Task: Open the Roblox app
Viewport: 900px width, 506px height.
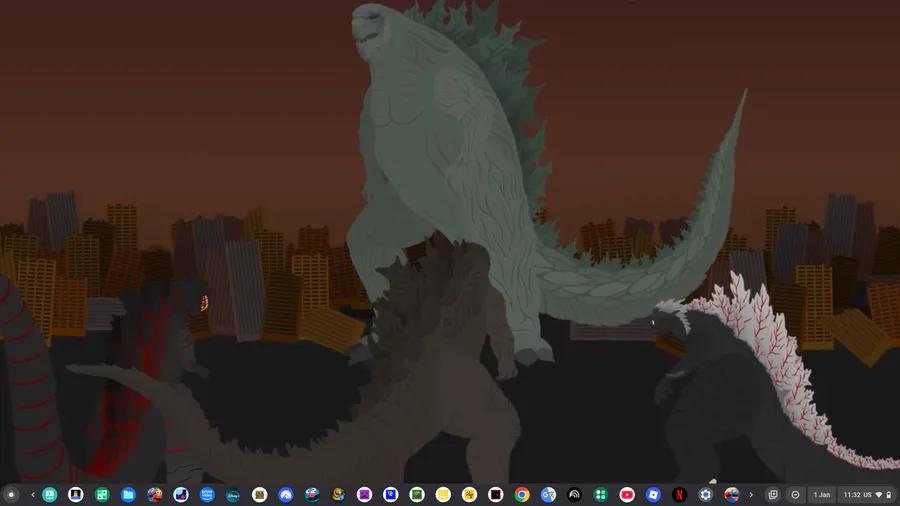Action: tap(653, 495)
